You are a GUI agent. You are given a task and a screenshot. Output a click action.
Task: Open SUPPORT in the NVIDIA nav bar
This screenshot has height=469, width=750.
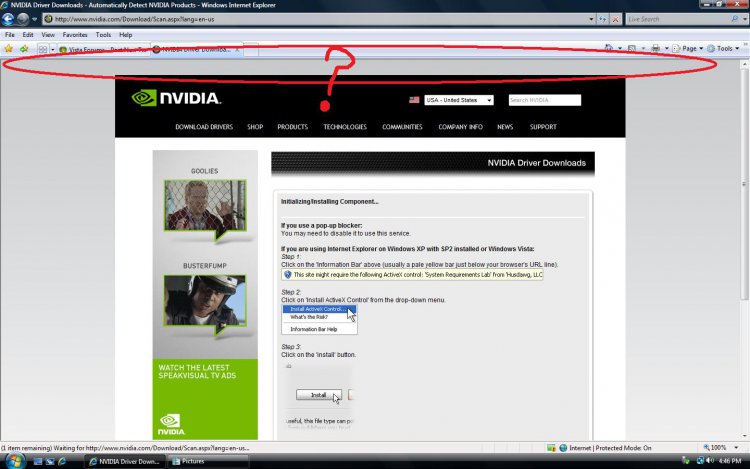543,127
